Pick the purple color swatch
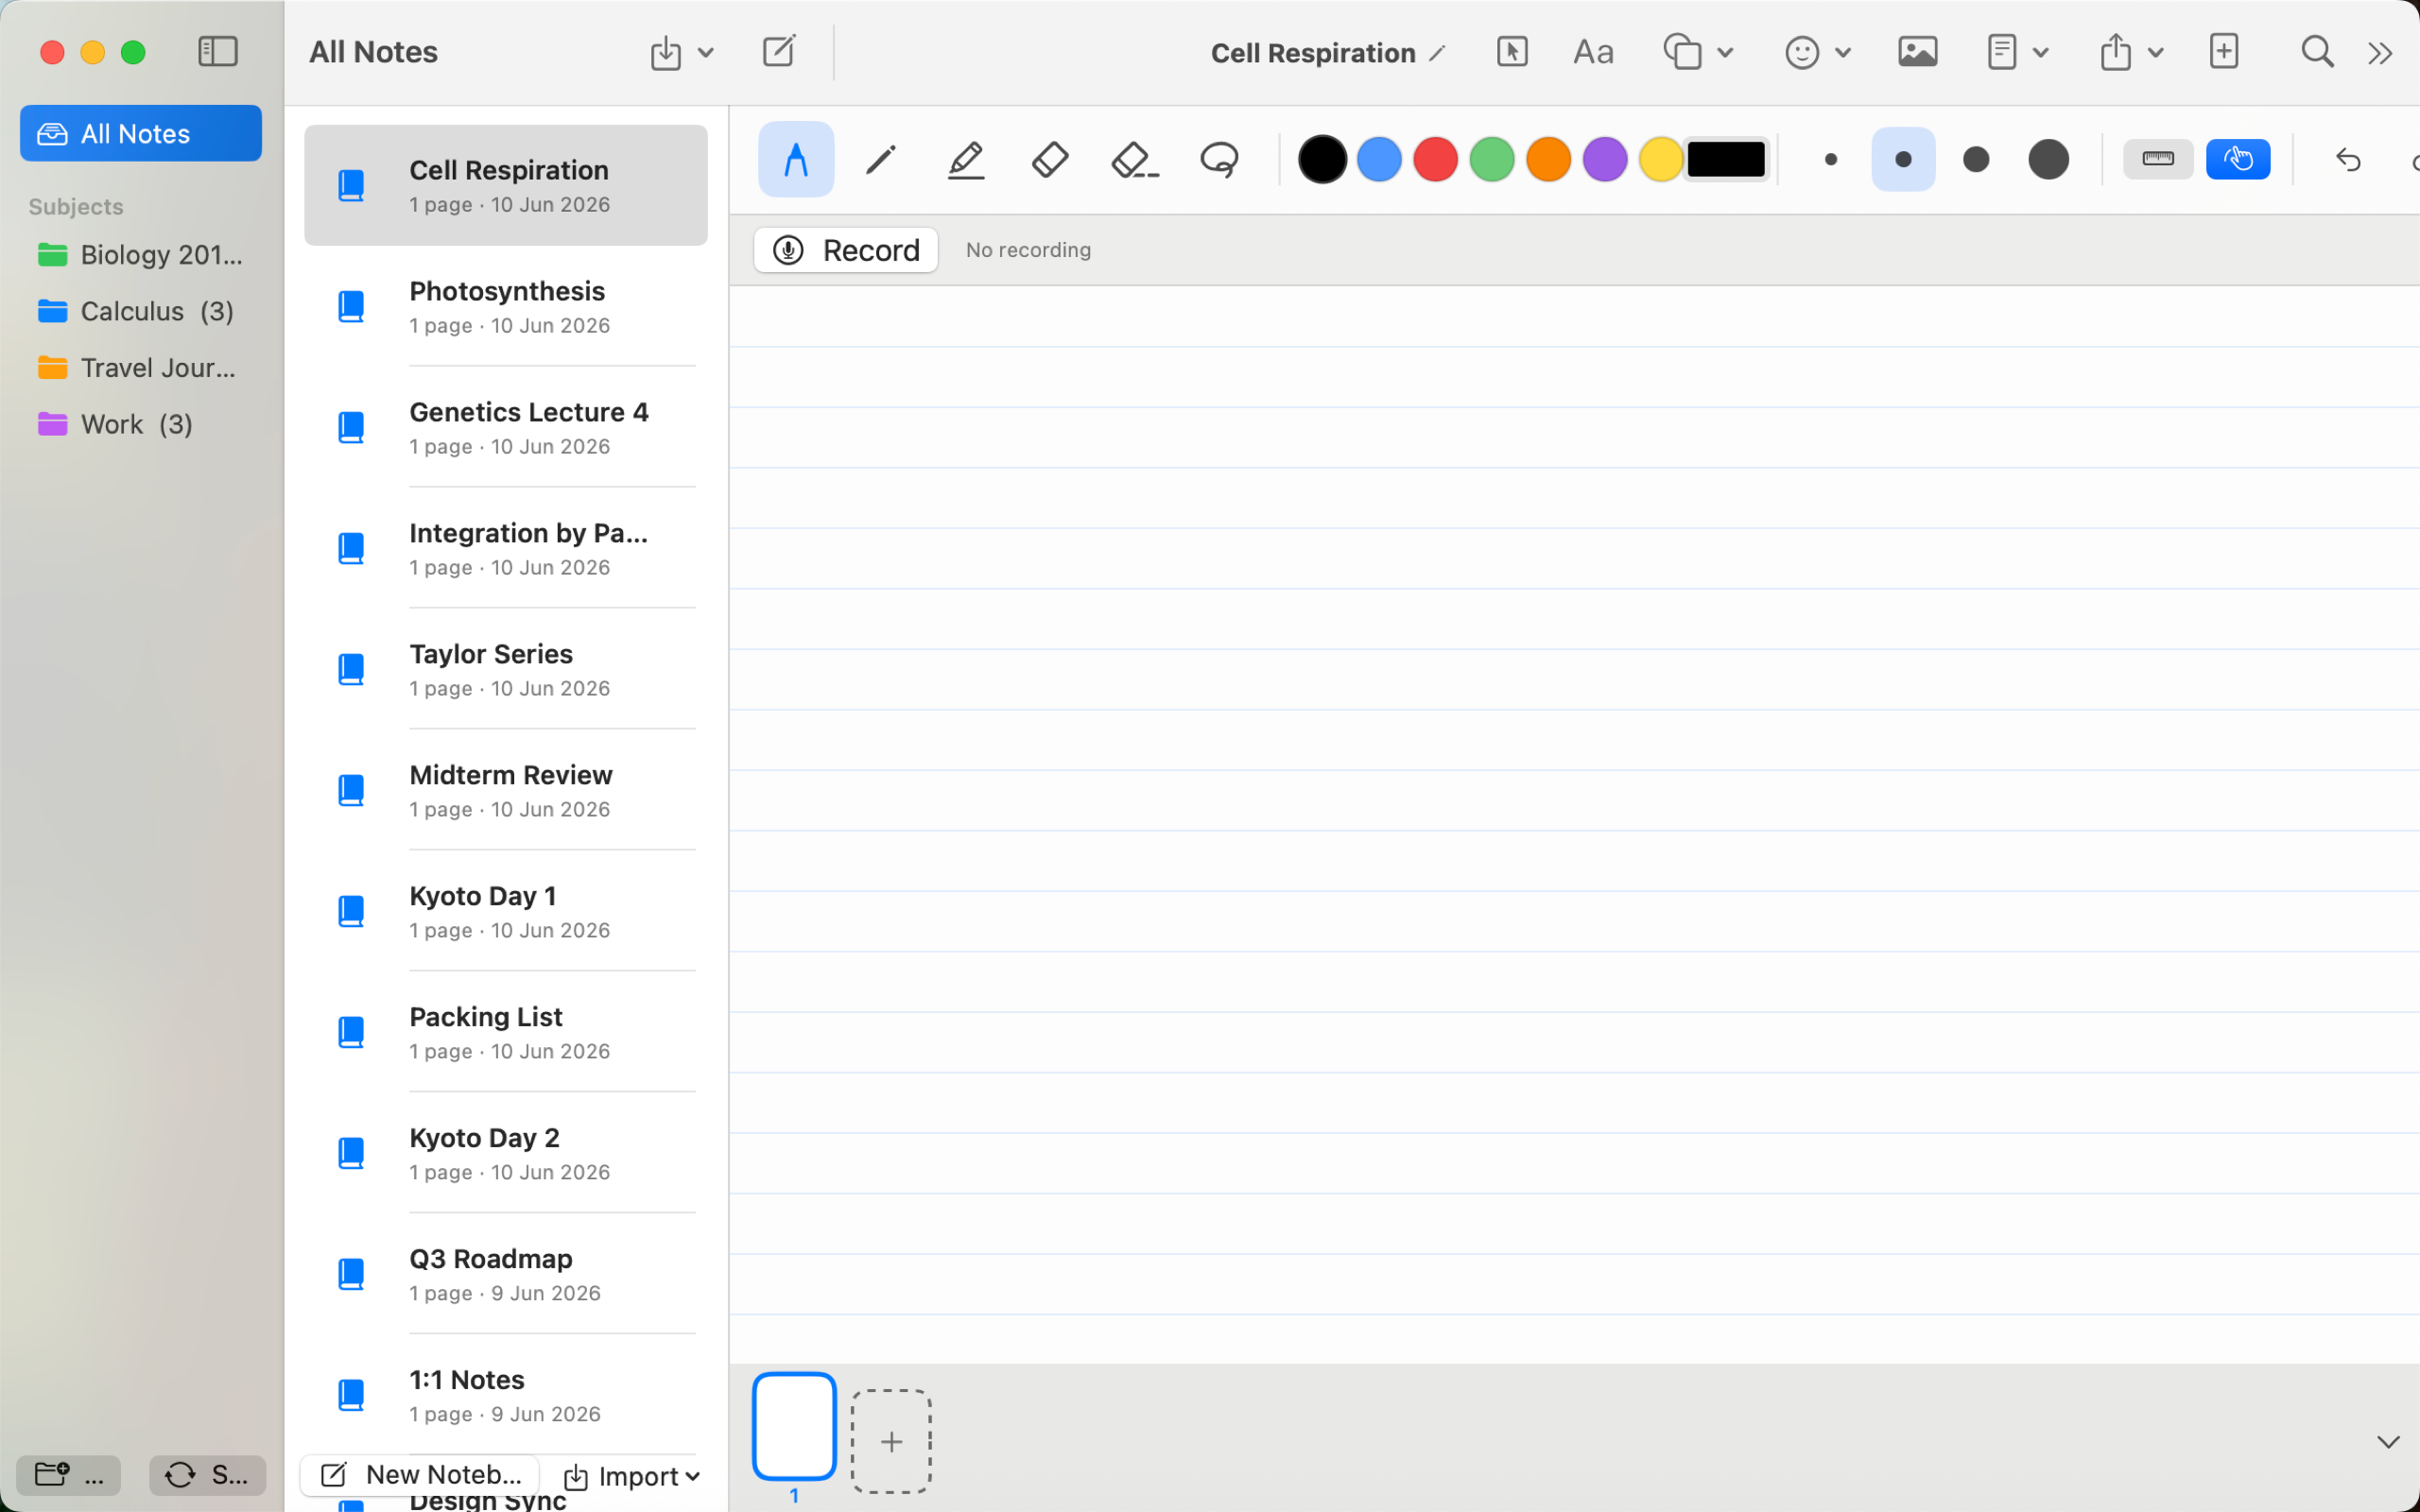This screenshot has width=2420, height=1512. pos(1605,159)
